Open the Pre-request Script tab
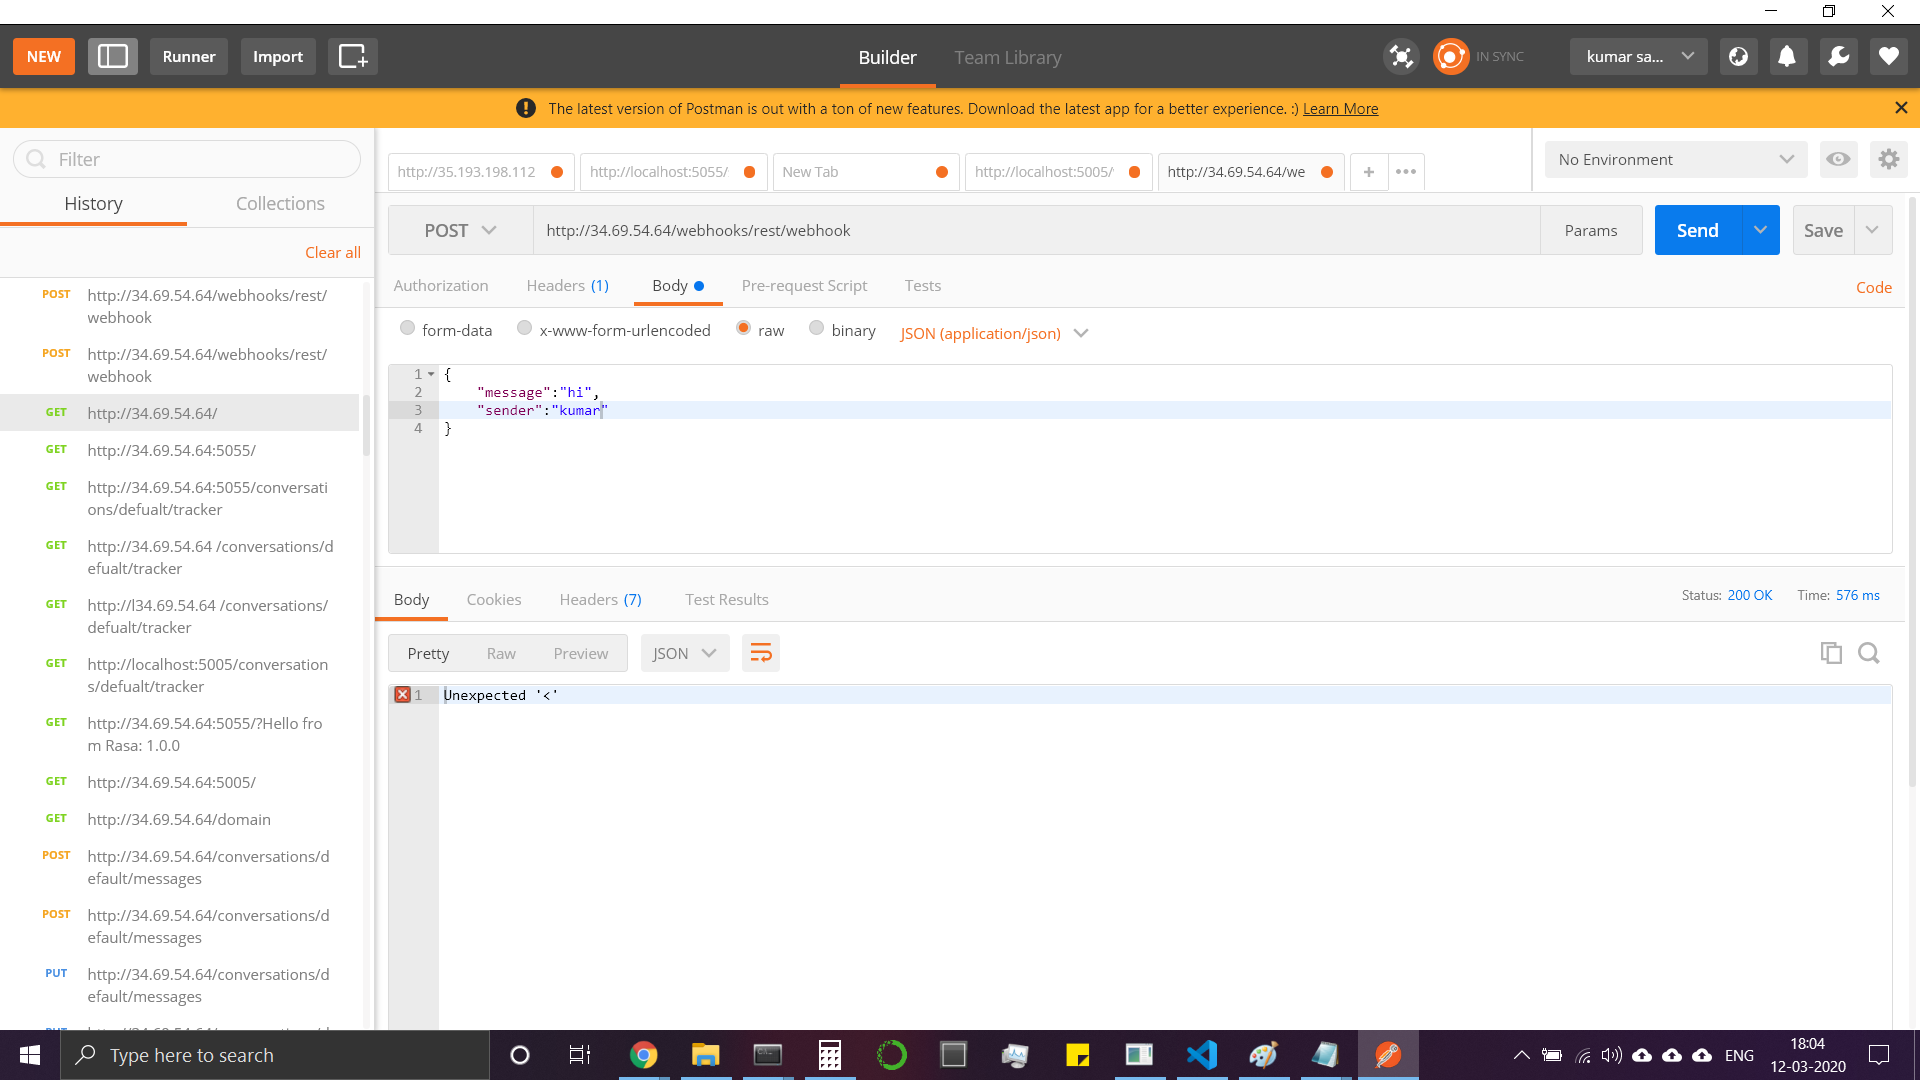The width and height of the screenshot is (1920, 1080). click(804, 286)
